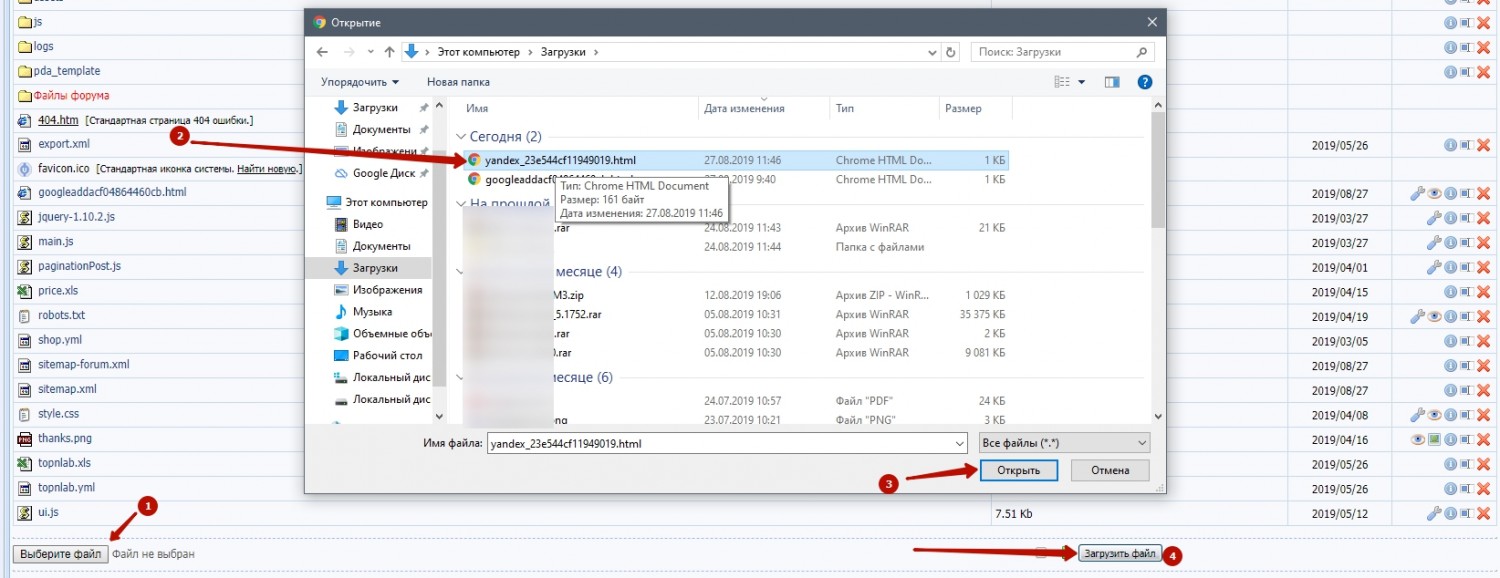Click the Загрузить файл button
The height and width of the screenshot is (578, 1500).
1120,553
